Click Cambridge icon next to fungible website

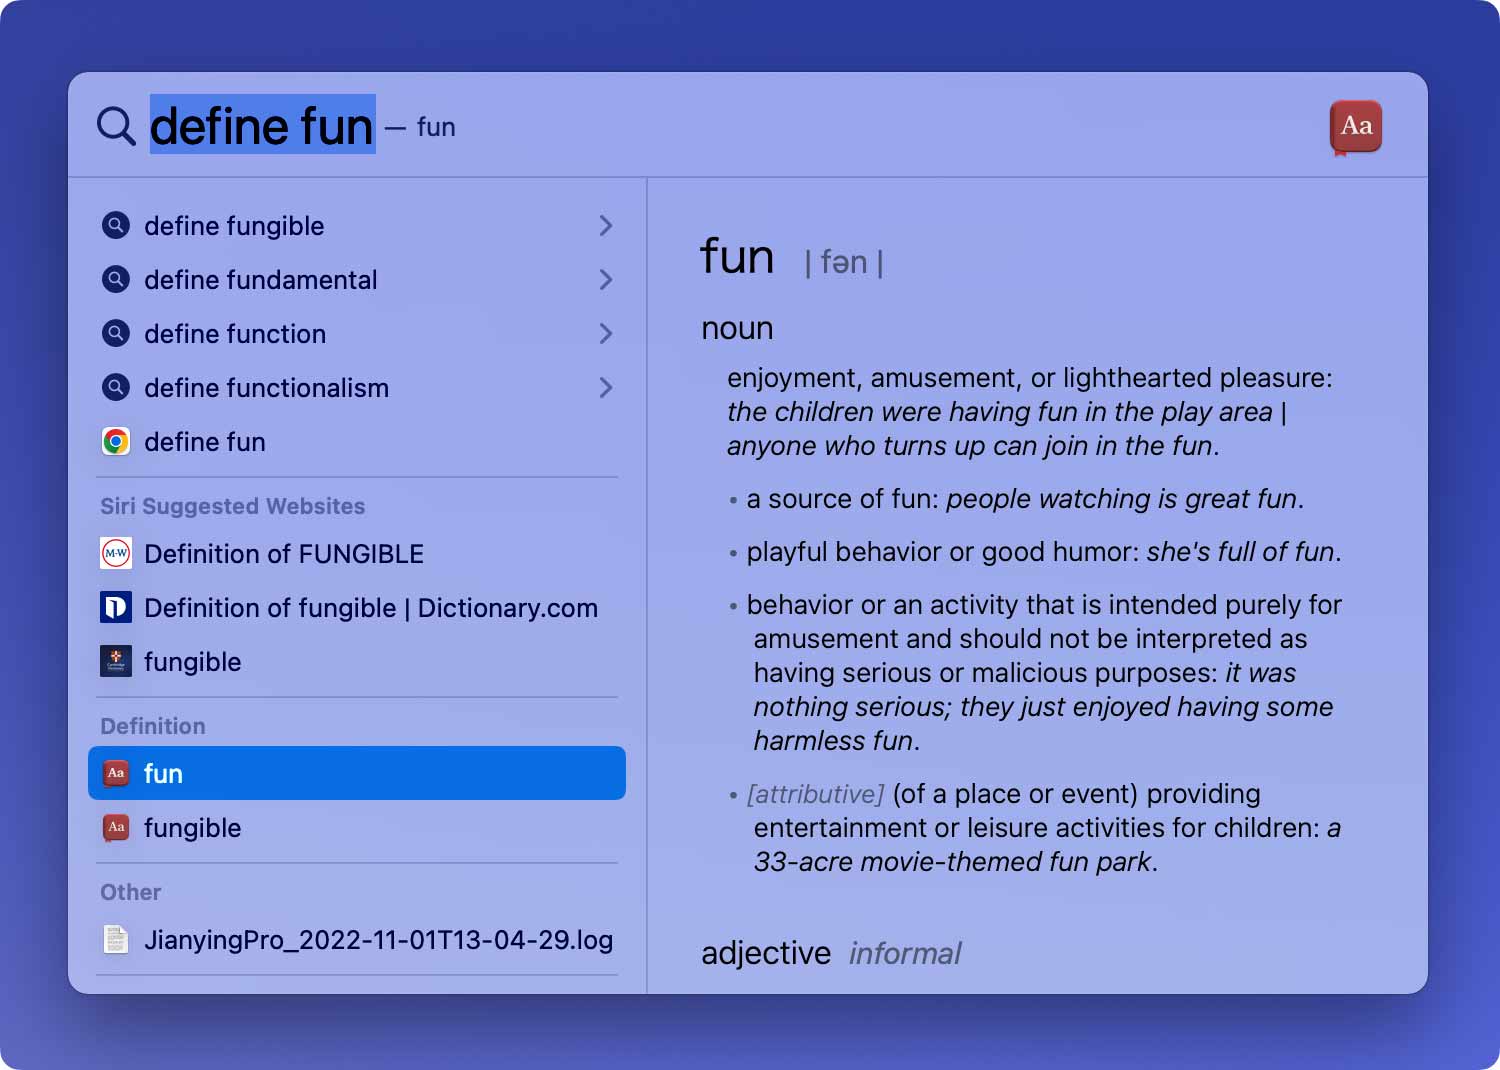pyautogui.click(x=116, y=661)
